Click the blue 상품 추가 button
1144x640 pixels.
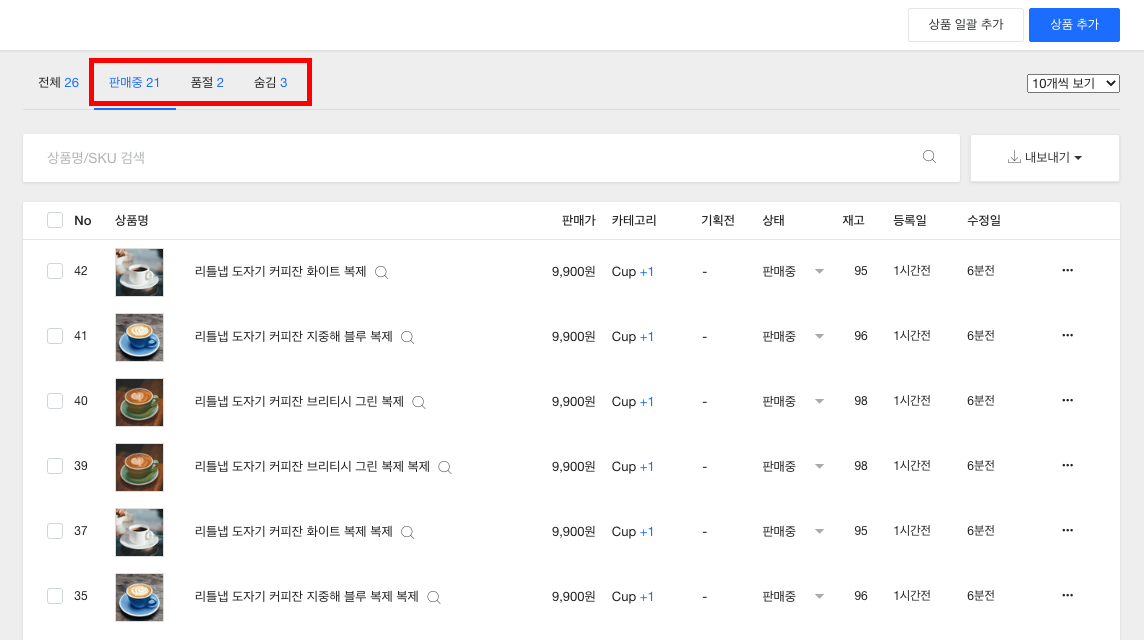(x=1074, y=25)
